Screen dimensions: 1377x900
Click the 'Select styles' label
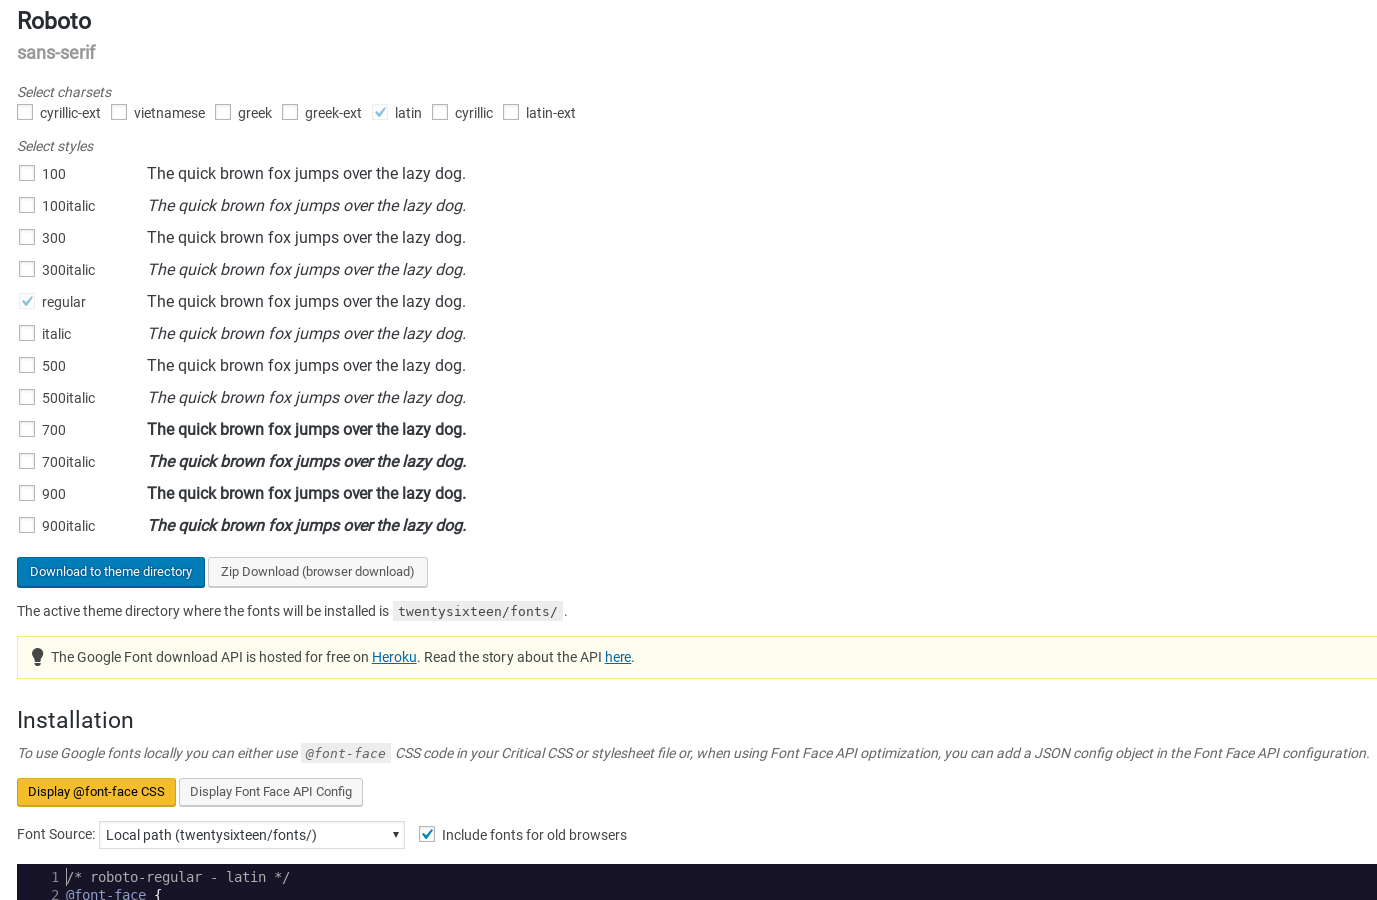click(x=55, y=146)
